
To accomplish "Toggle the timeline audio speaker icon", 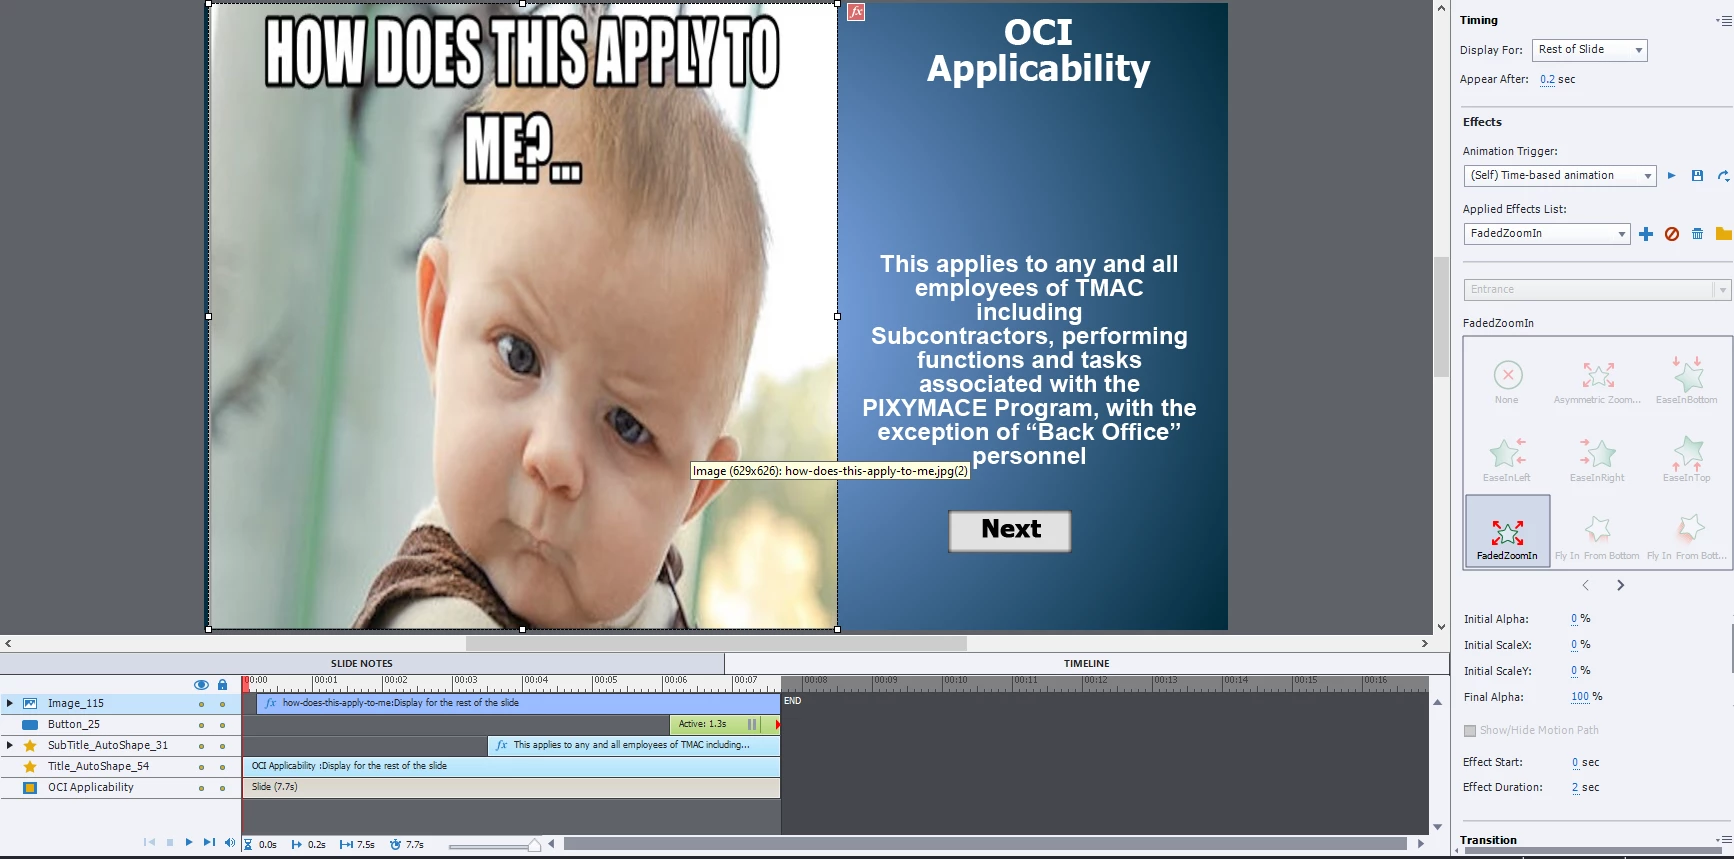I will coord(230,843).
